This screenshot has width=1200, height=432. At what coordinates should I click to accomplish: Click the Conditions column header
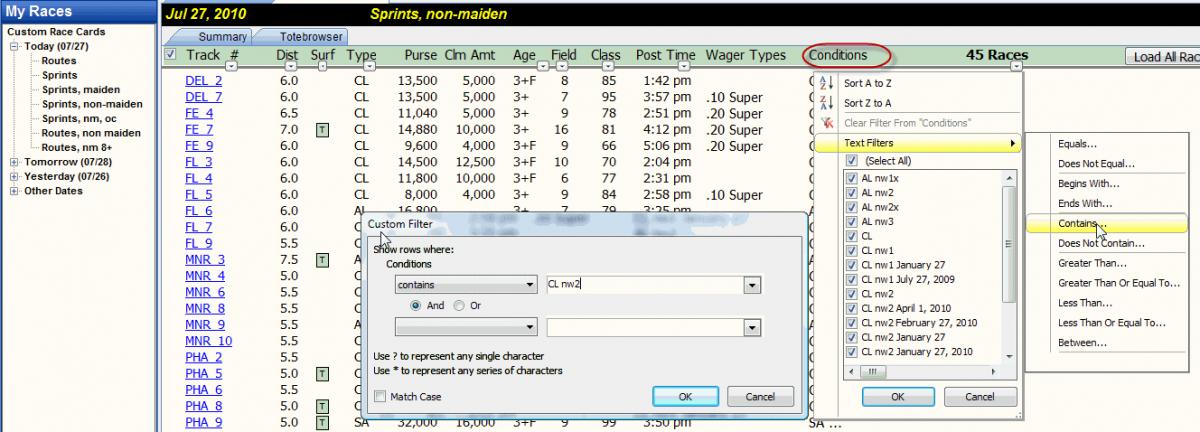click(x=837, y=56)
